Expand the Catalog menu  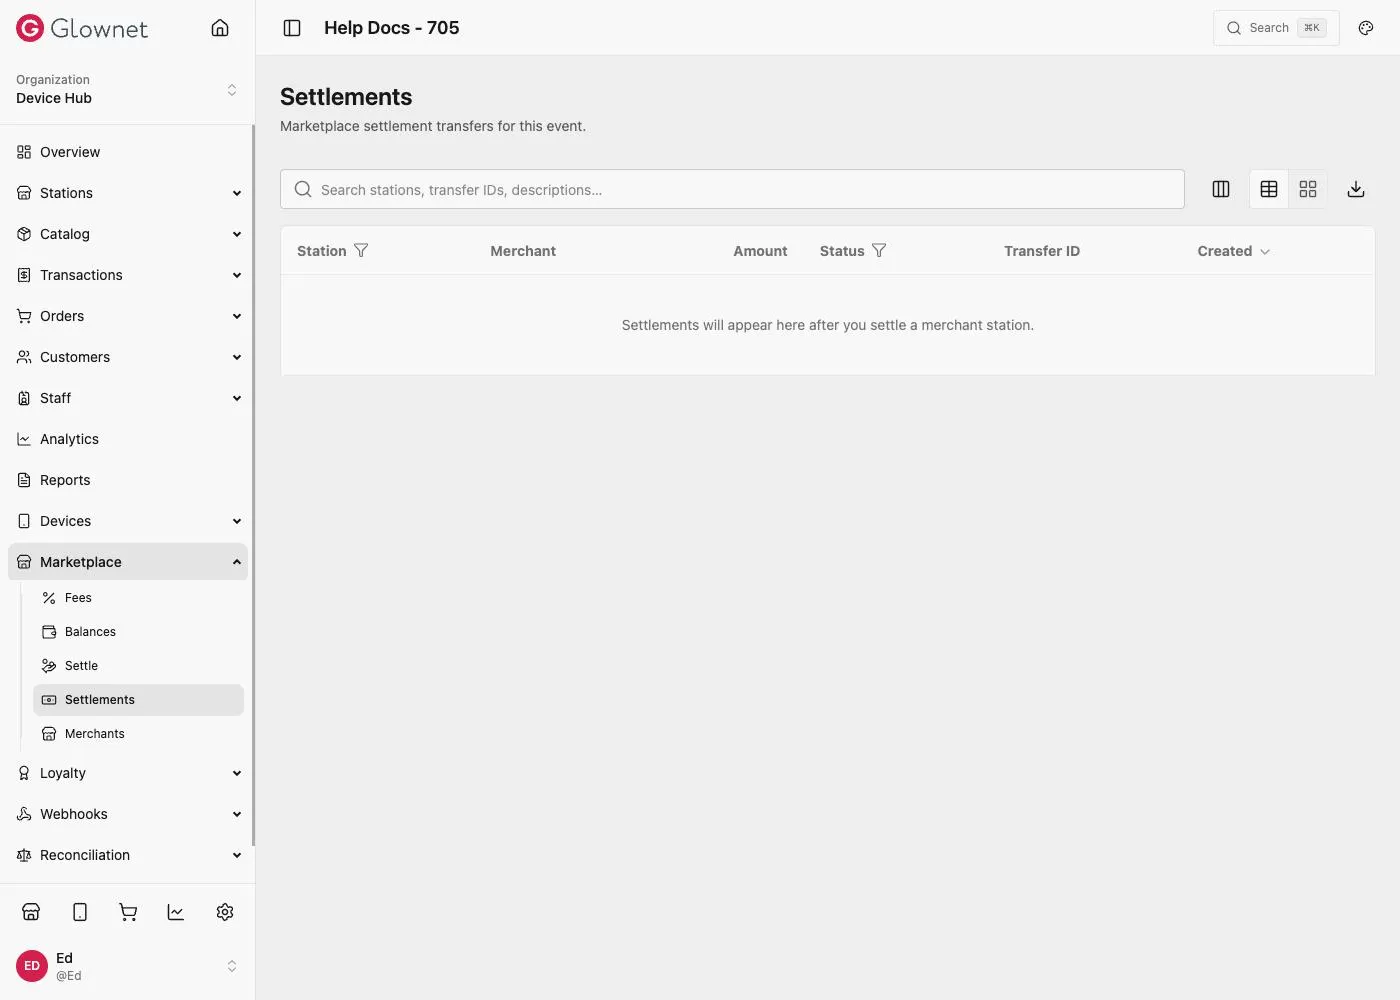(x=128, y=234)
